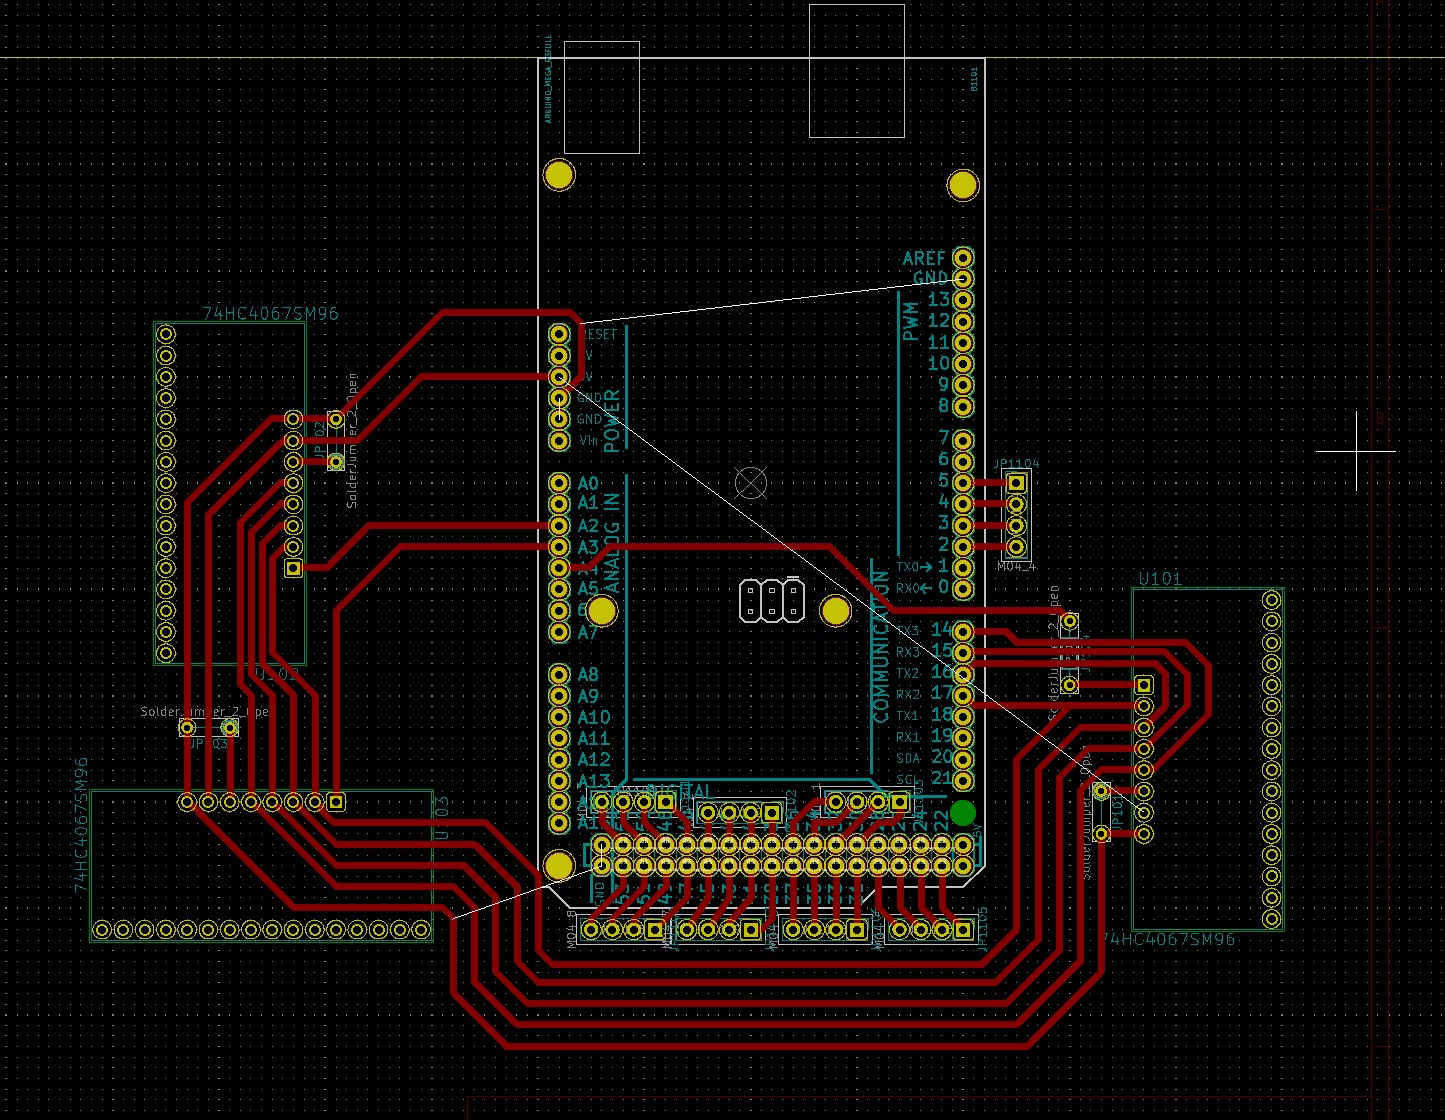Select the square pad of header JP1104

pyautogui.click(x=1016, y=482)
